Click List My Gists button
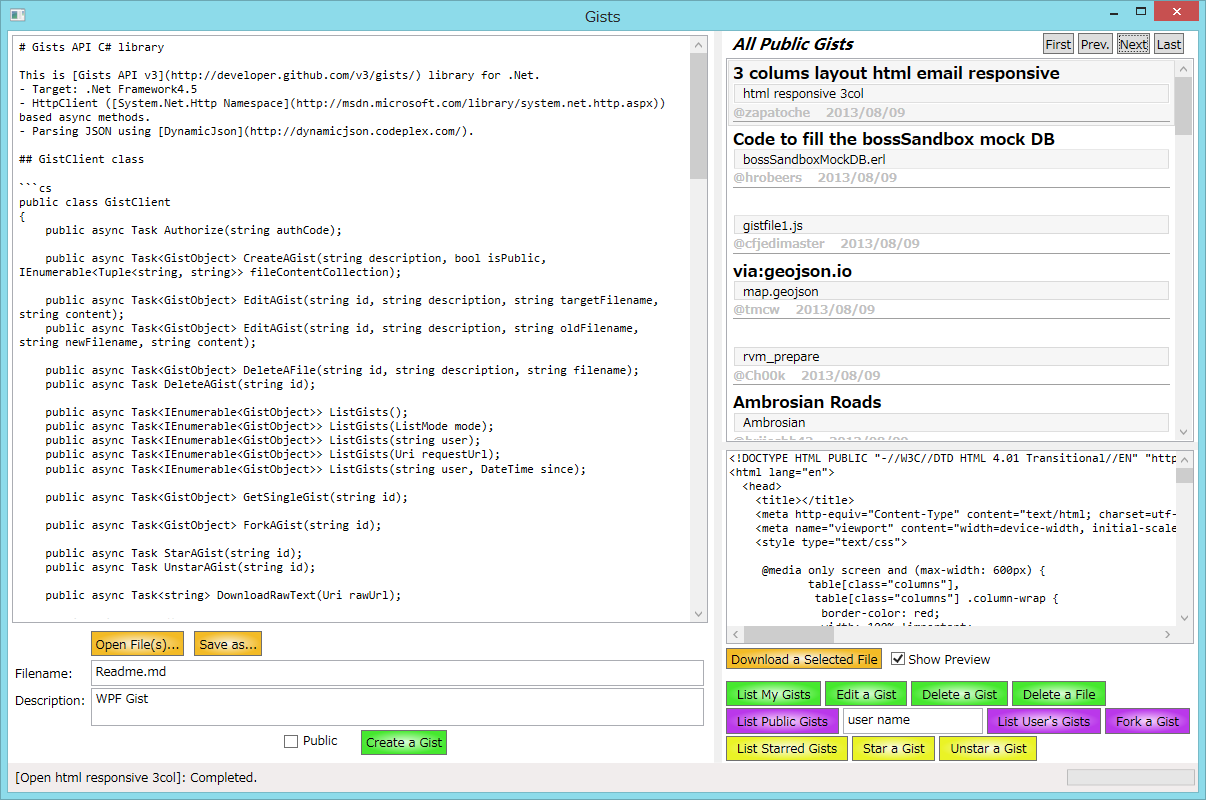This screenshot has height=800, width=1206. click(773, 694)
